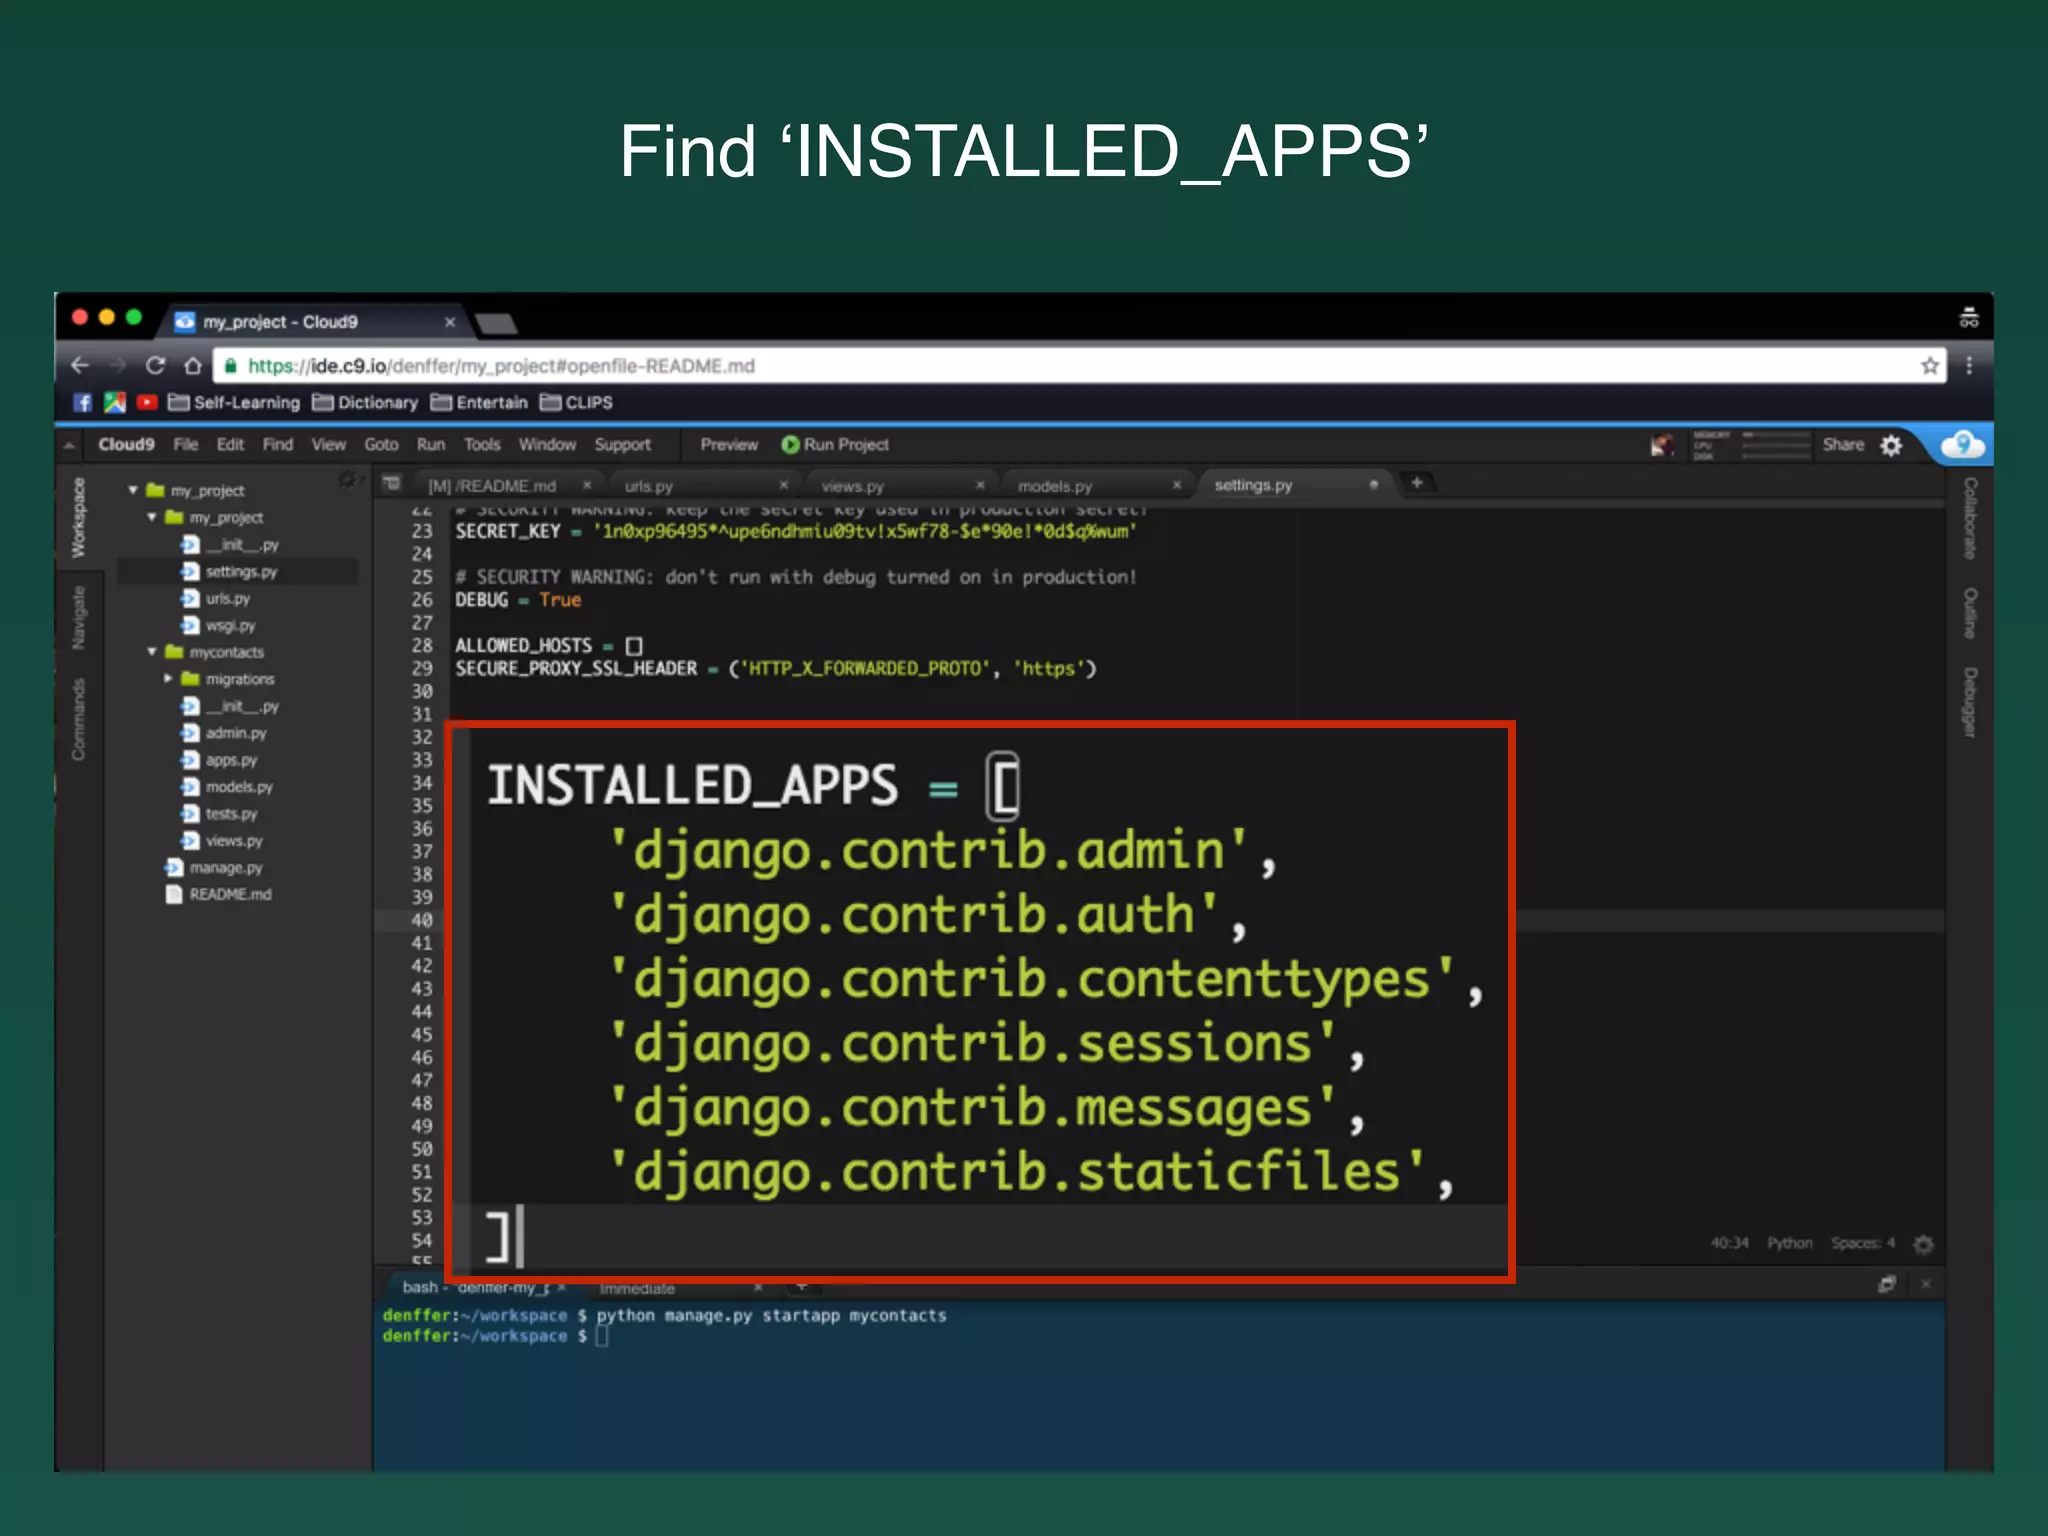Image resolution: width=2048 pixels, height=1536 pixels.
Task: Open the Goto menu
Action: click(381, 445)
